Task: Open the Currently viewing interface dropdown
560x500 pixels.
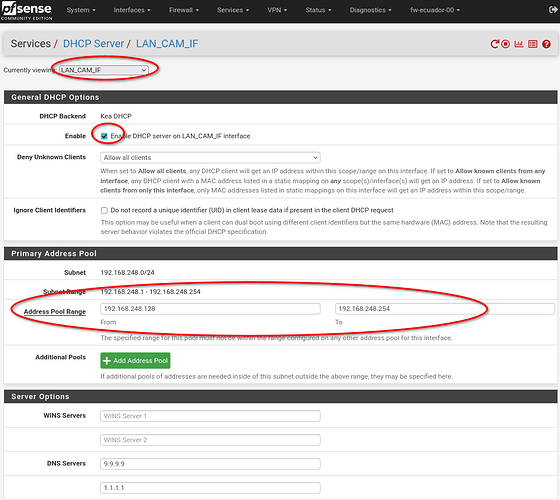Action: pos(104,70)
